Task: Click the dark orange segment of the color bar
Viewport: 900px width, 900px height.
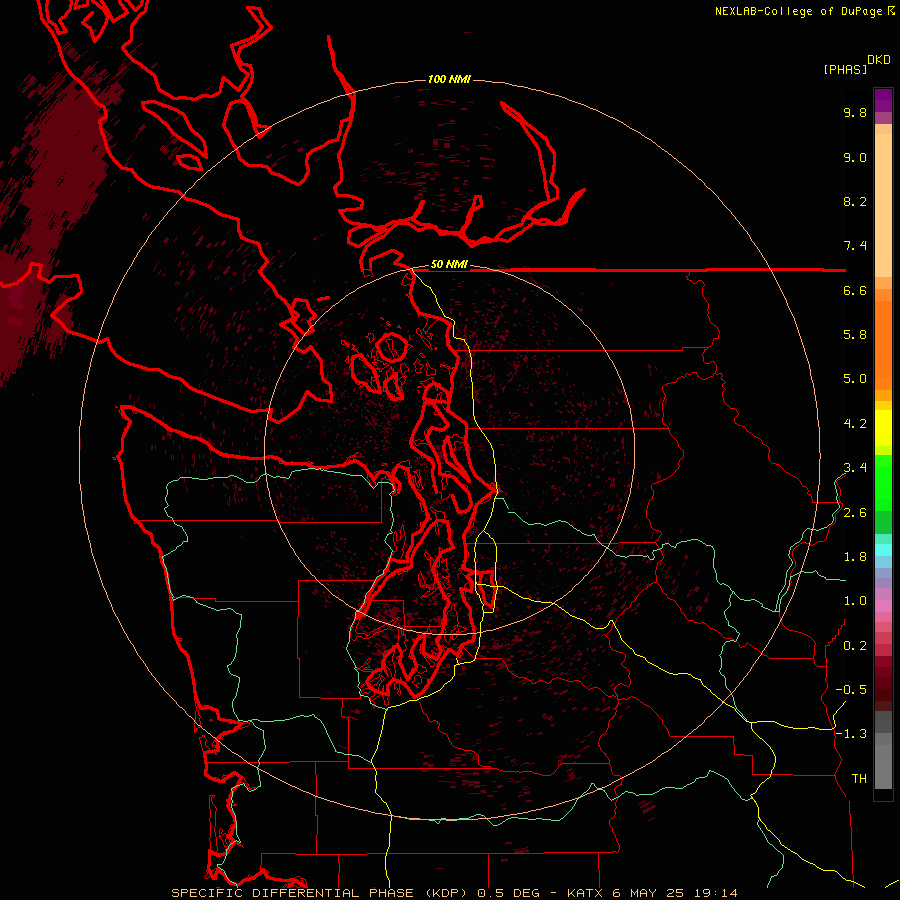Action: (883, 345)
